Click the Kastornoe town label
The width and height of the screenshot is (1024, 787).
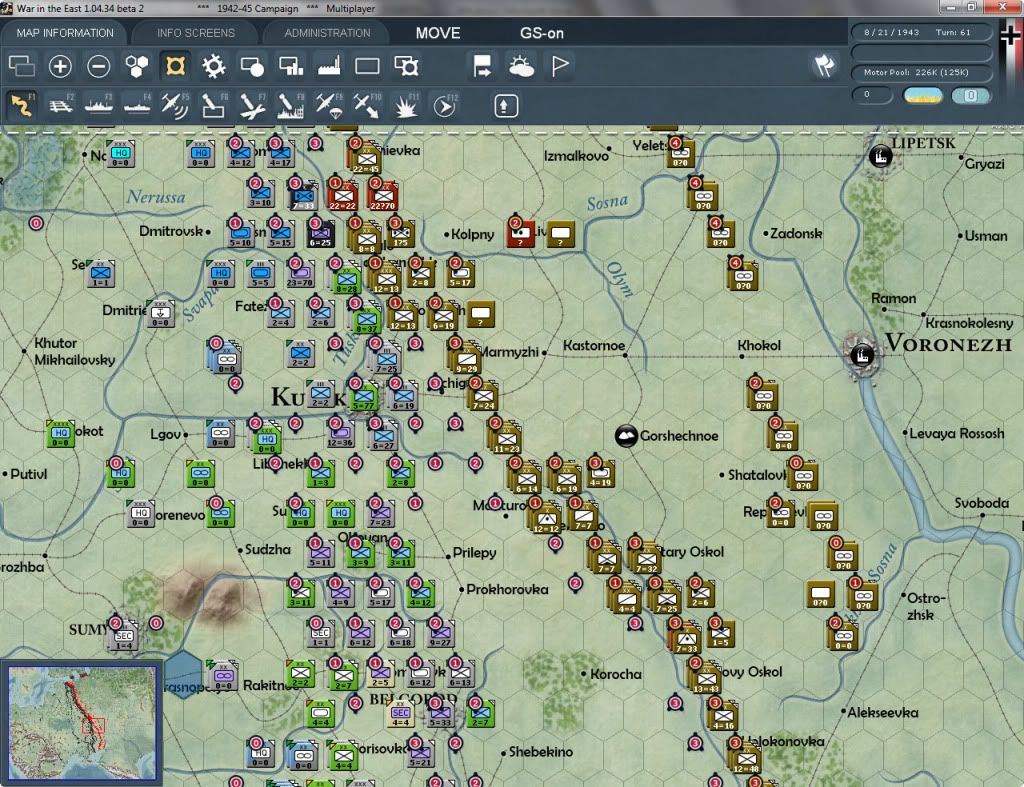(594, 345)
